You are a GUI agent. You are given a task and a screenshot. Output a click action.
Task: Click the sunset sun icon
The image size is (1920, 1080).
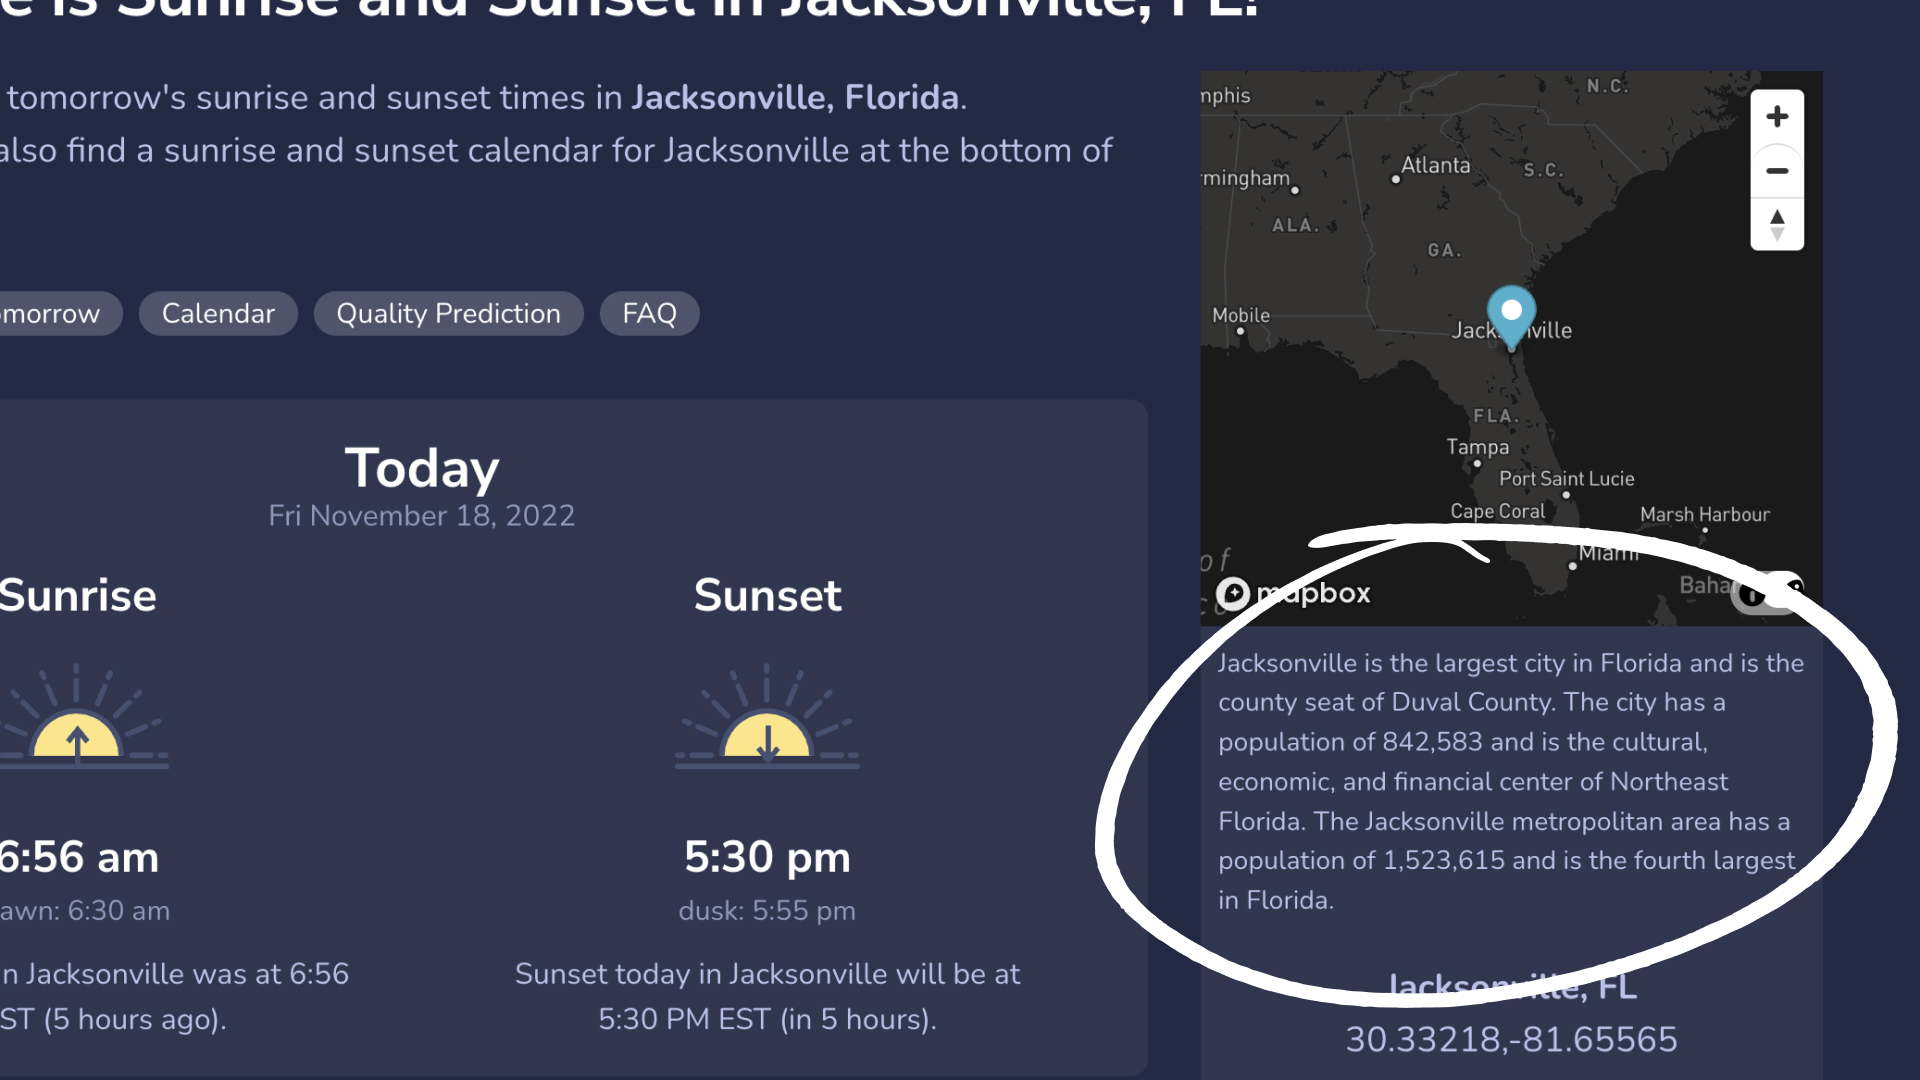(767, 716)
